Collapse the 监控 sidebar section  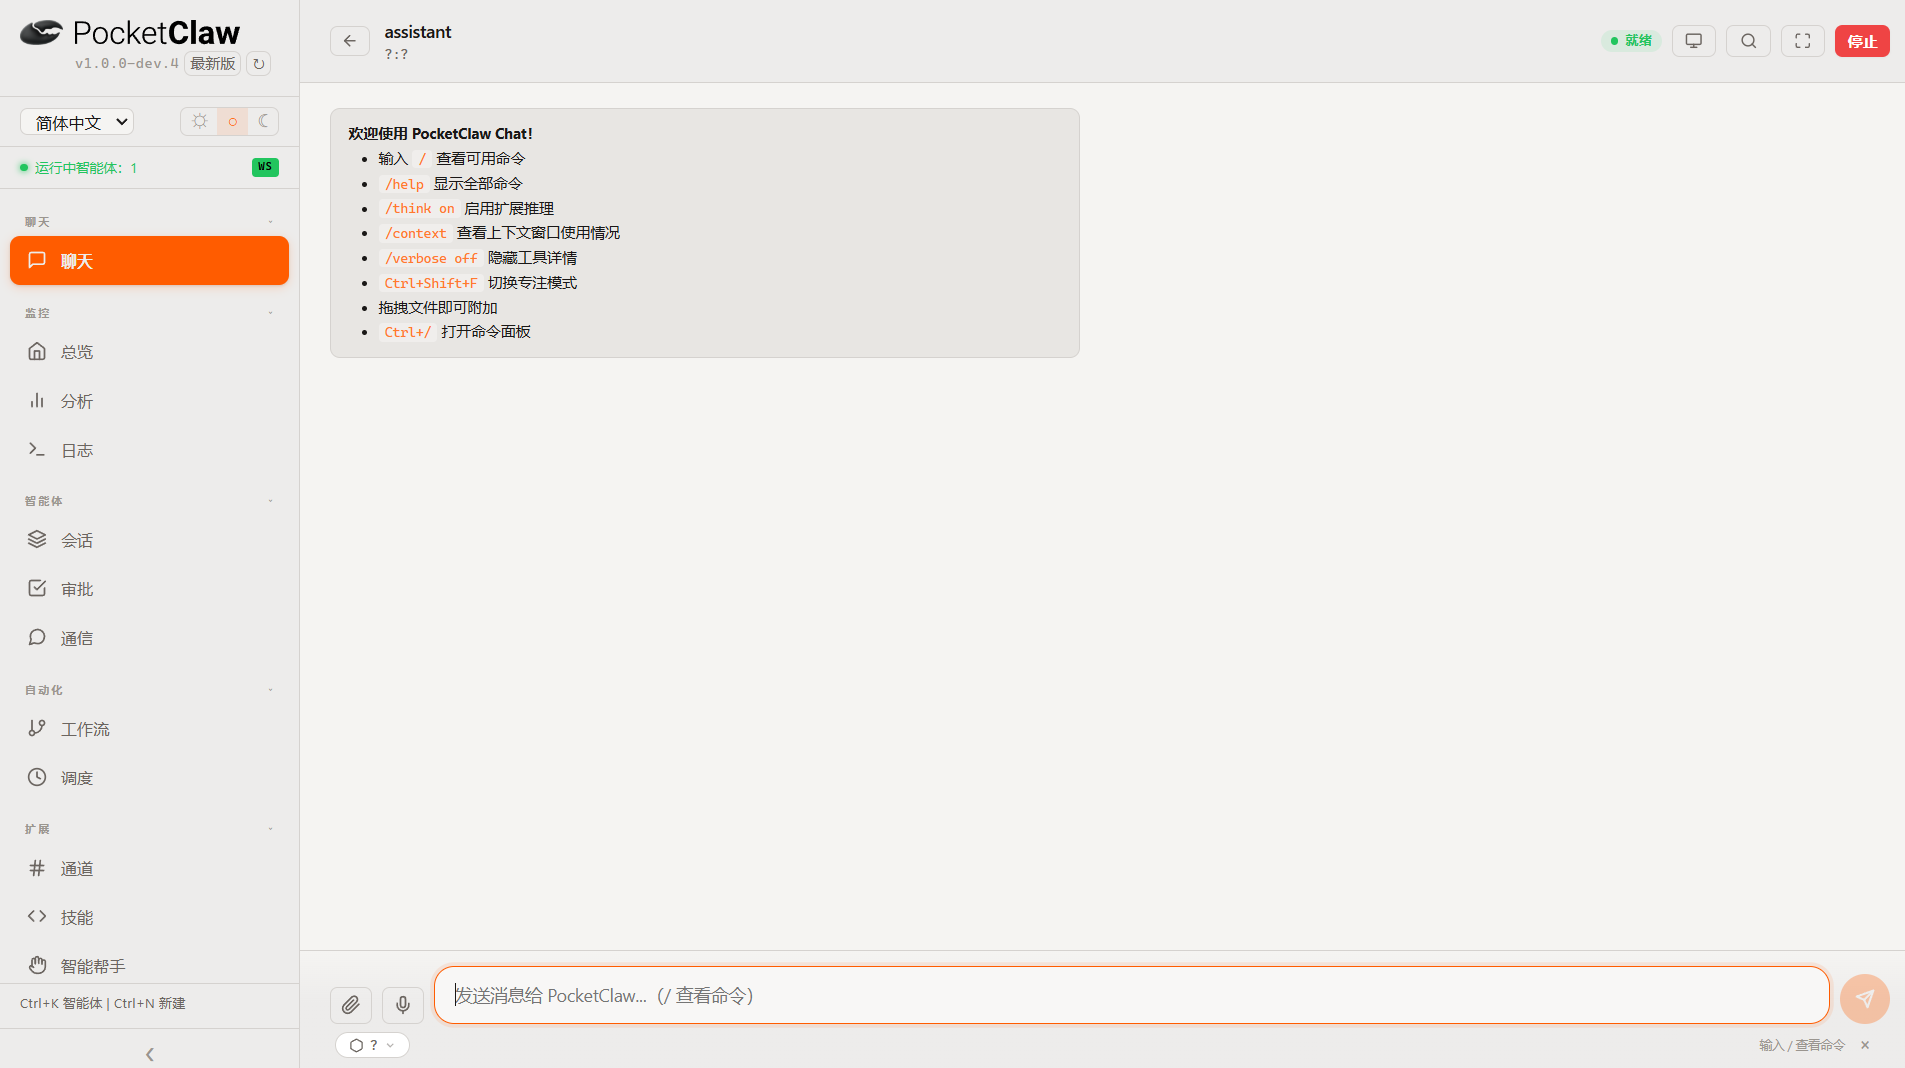pyautogui.click(x=270, y=313)
